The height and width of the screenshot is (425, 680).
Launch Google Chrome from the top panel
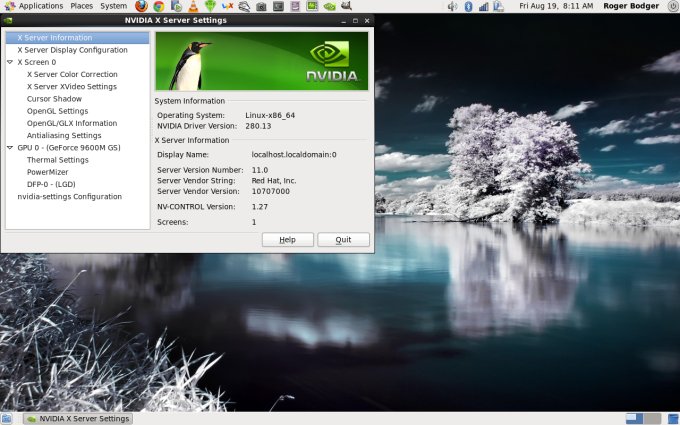(x=159, y=6)
